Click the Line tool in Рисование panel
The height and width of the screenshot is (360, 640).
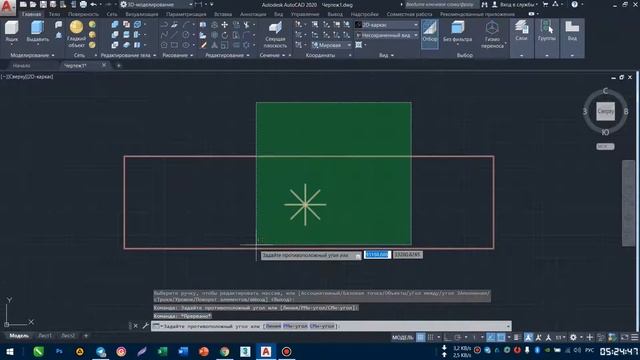pos(174,35)
